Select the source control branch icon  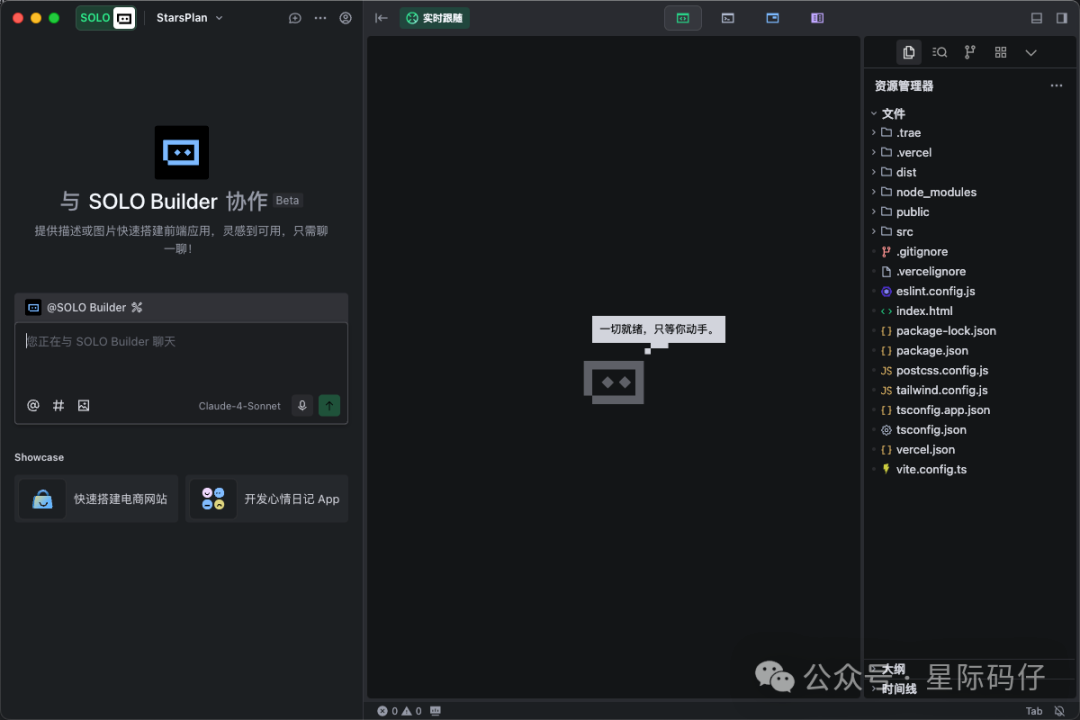point(969,52)
